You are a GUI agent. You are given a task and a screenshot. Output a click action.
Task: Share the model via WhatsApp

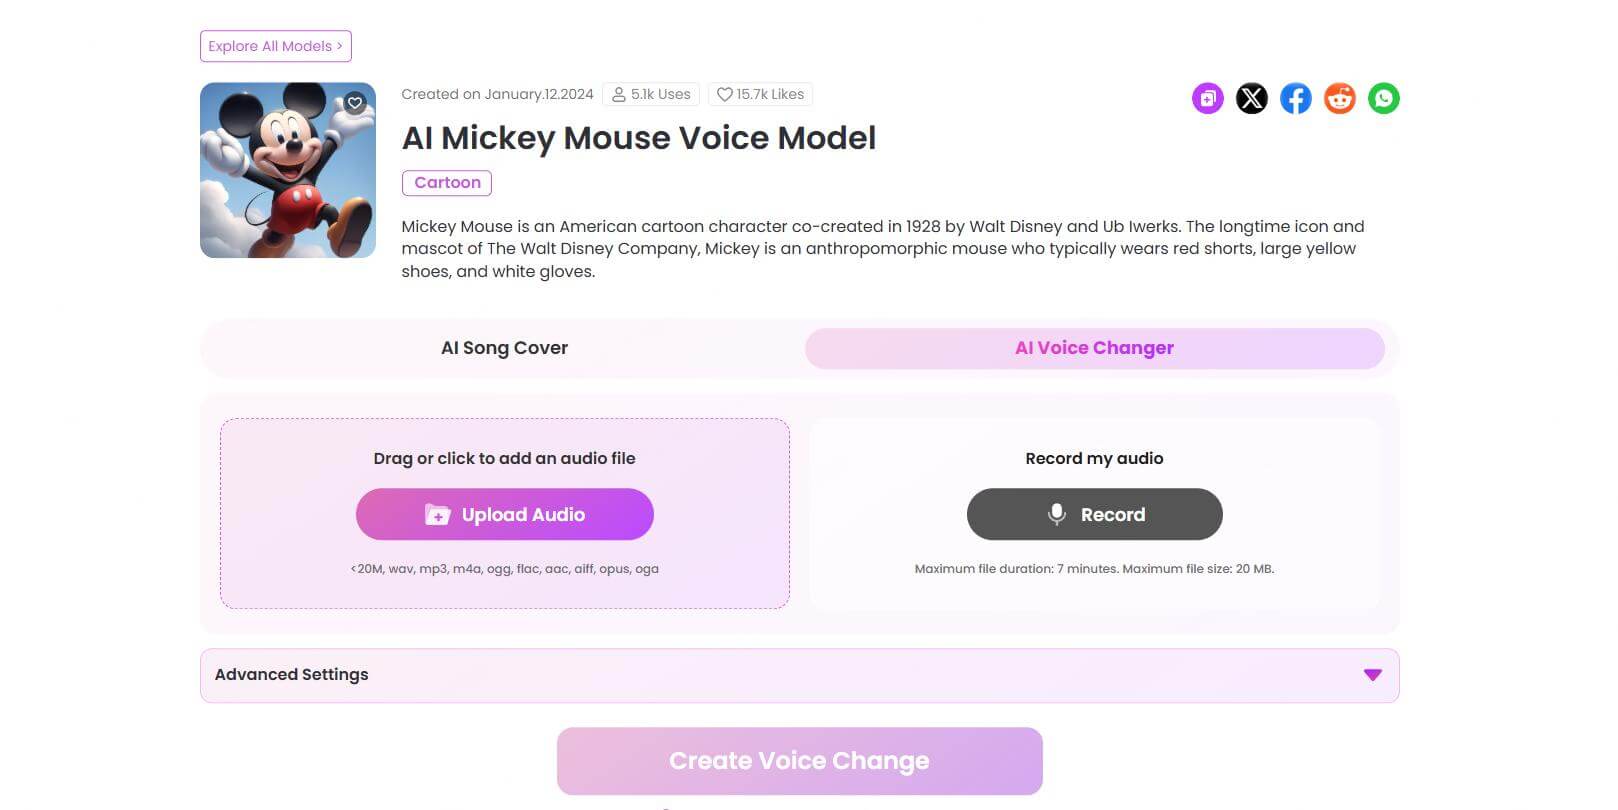(x=1384, y=98)
